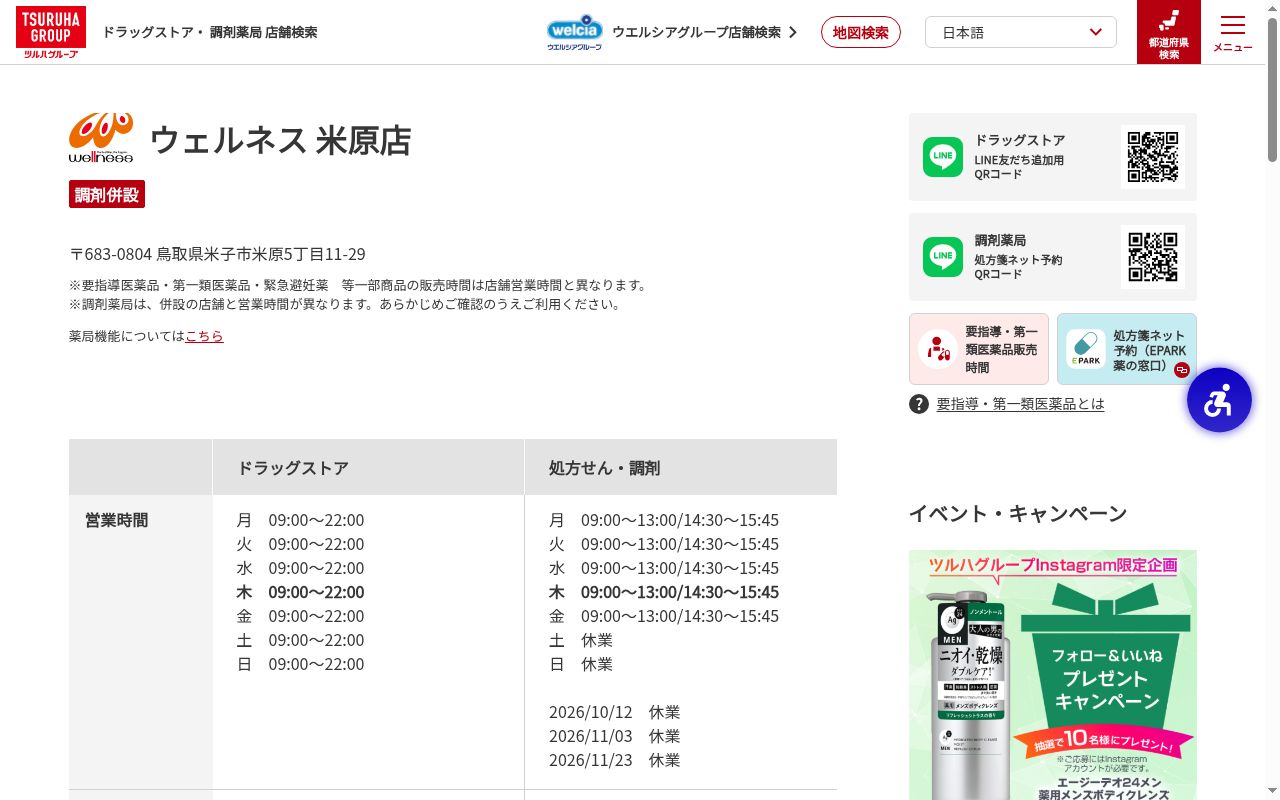The height and width of the screenshot is (800, 1280).
Task: Open the hamburger メニュー button
Action: click(x=1233, y=32)
